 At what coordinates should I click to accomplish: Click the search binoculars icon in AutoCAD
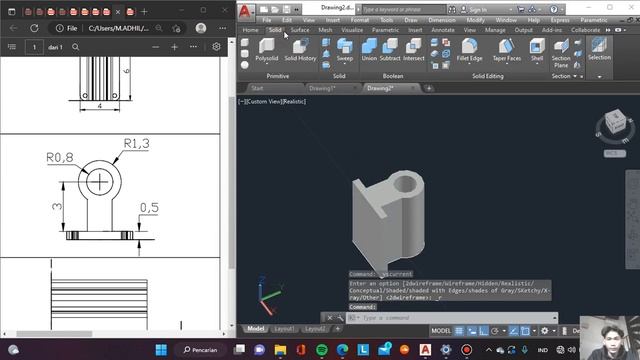[452, 9]
